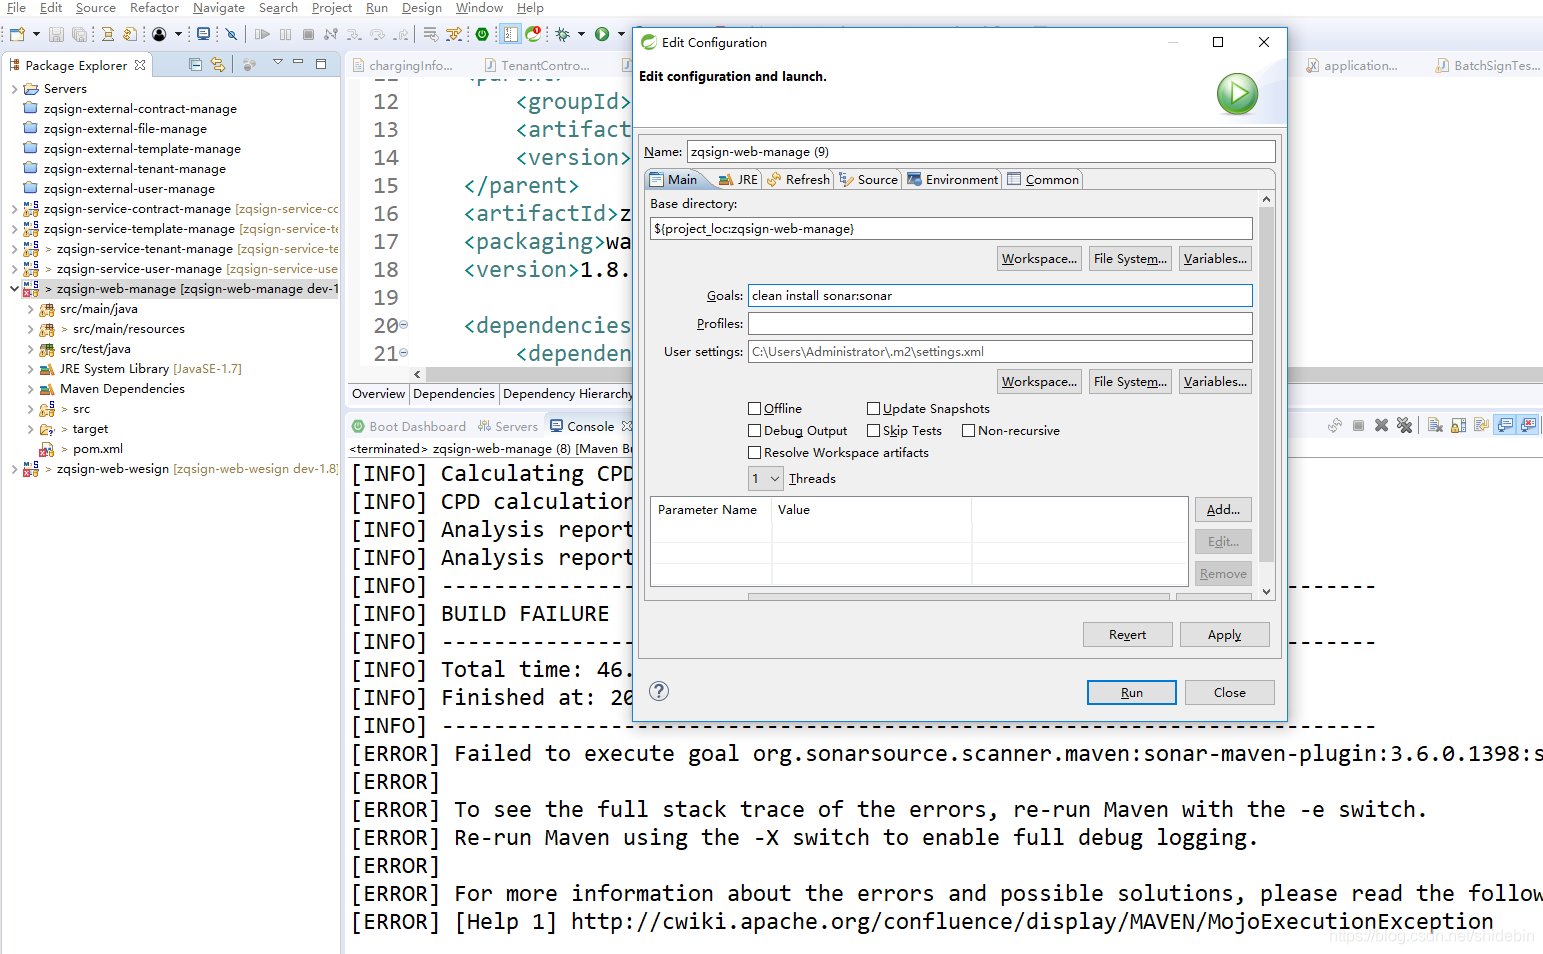Screen dimensions: 1543x954
Task: Click the Disconnect icon in the toolbar
Action: tap(331, 34)
